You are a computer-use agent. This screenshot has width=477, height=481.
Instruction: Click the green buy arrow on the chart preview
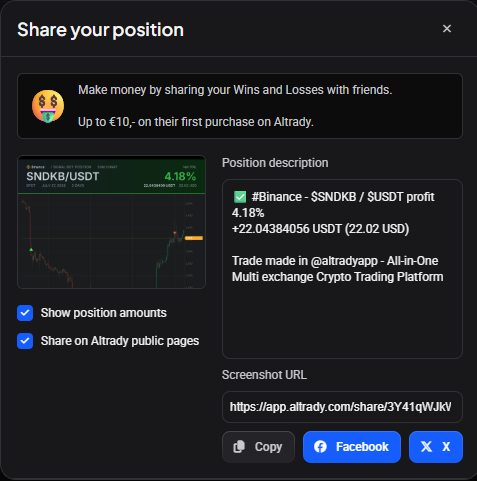31,249
